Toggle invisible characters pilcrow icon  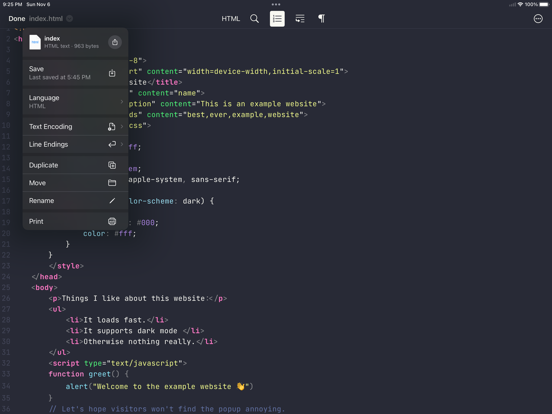[x=321, y=19]
